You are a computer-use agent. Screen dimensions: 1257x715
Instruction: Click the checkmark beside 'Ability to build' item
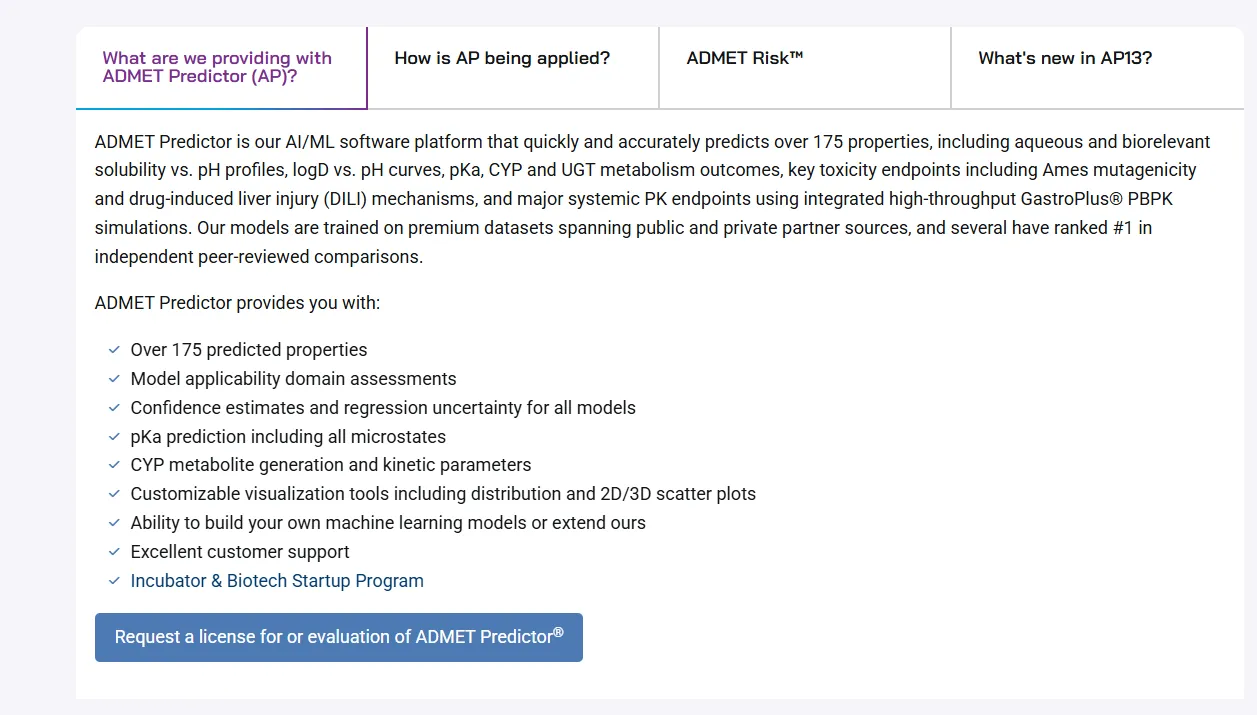(114, 524)
